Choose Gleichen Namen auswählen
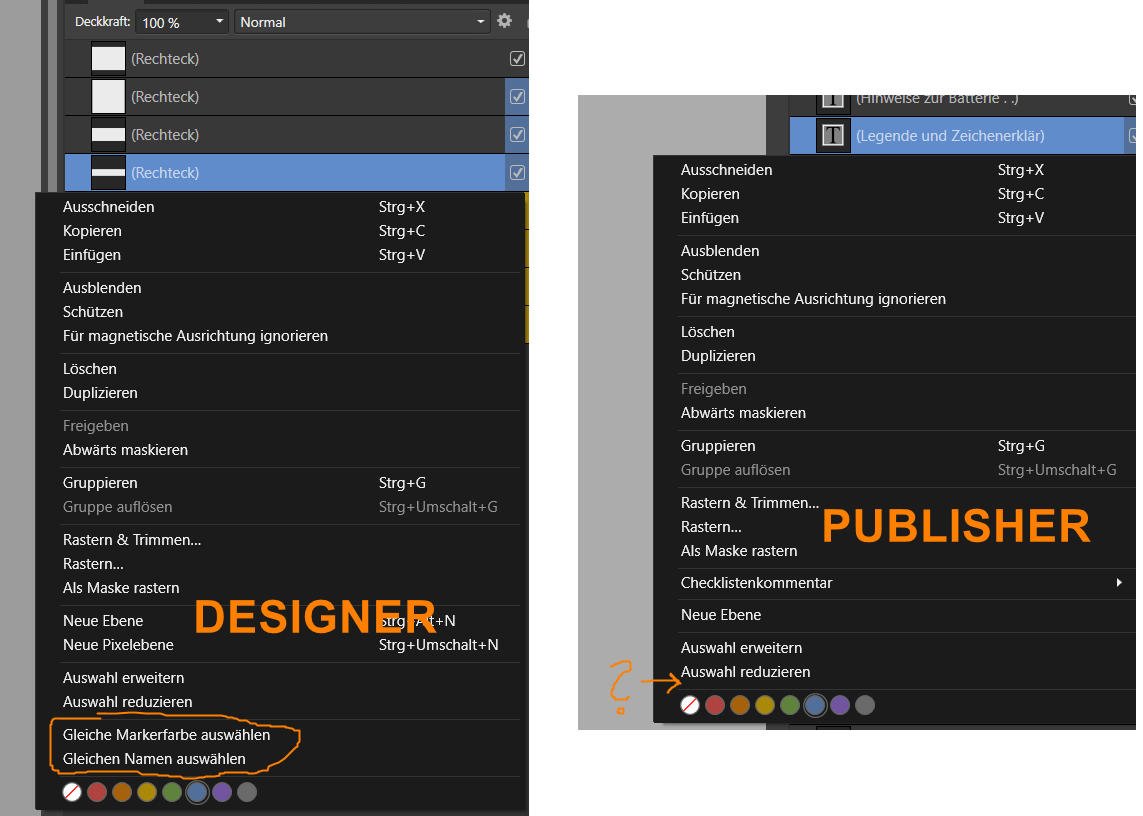Screen dimensions: 1143x816 coord(154,759)
